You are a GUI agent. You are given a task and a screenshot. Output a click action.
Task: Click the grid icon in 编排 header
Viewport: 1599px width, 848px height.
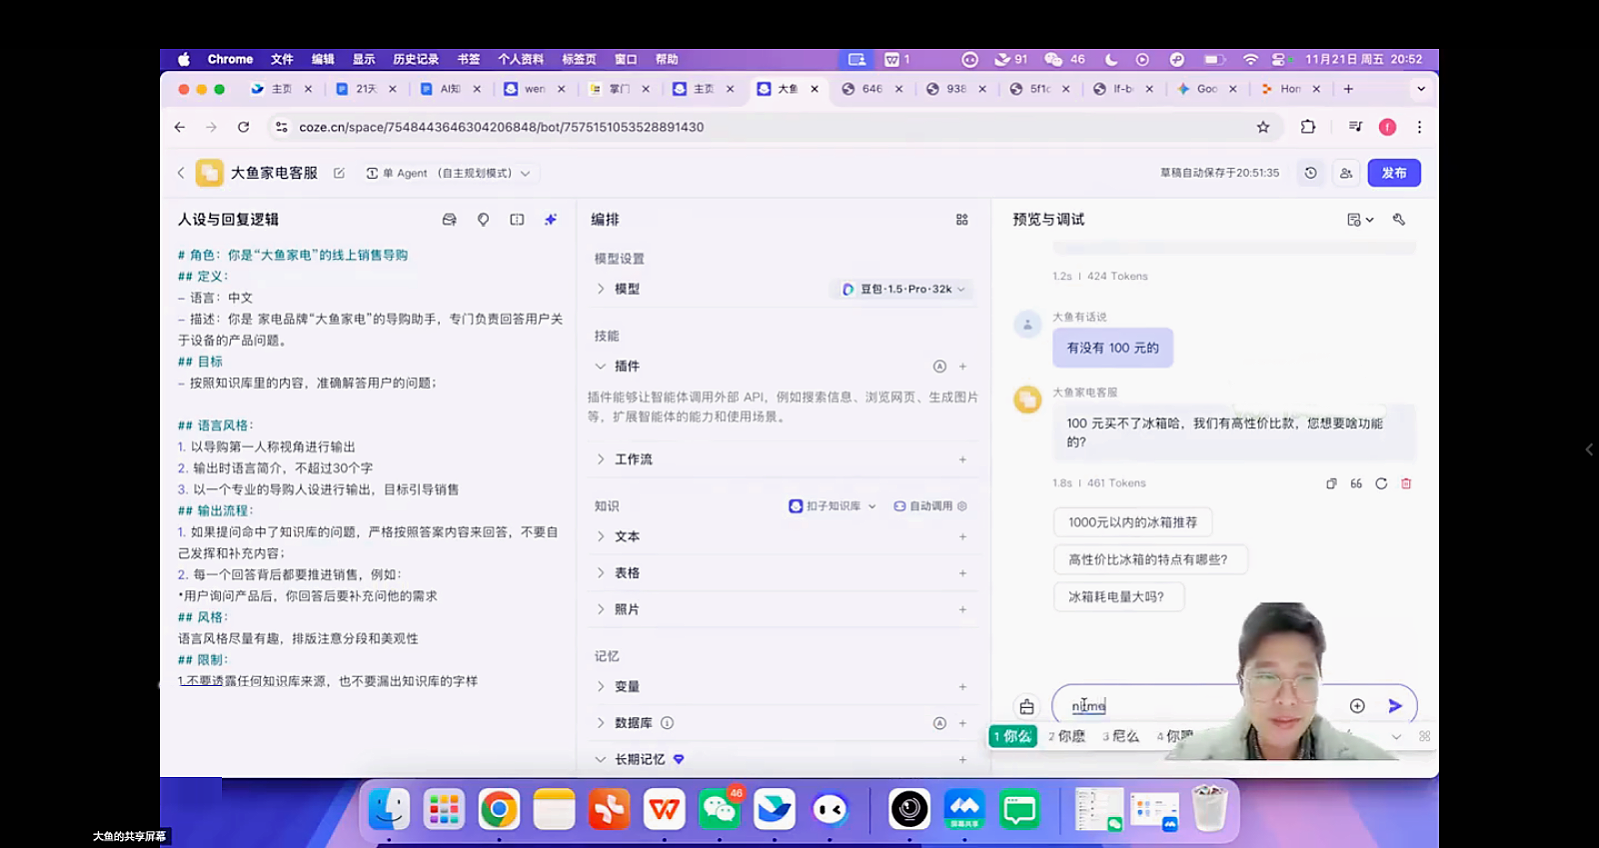[962, 219]
